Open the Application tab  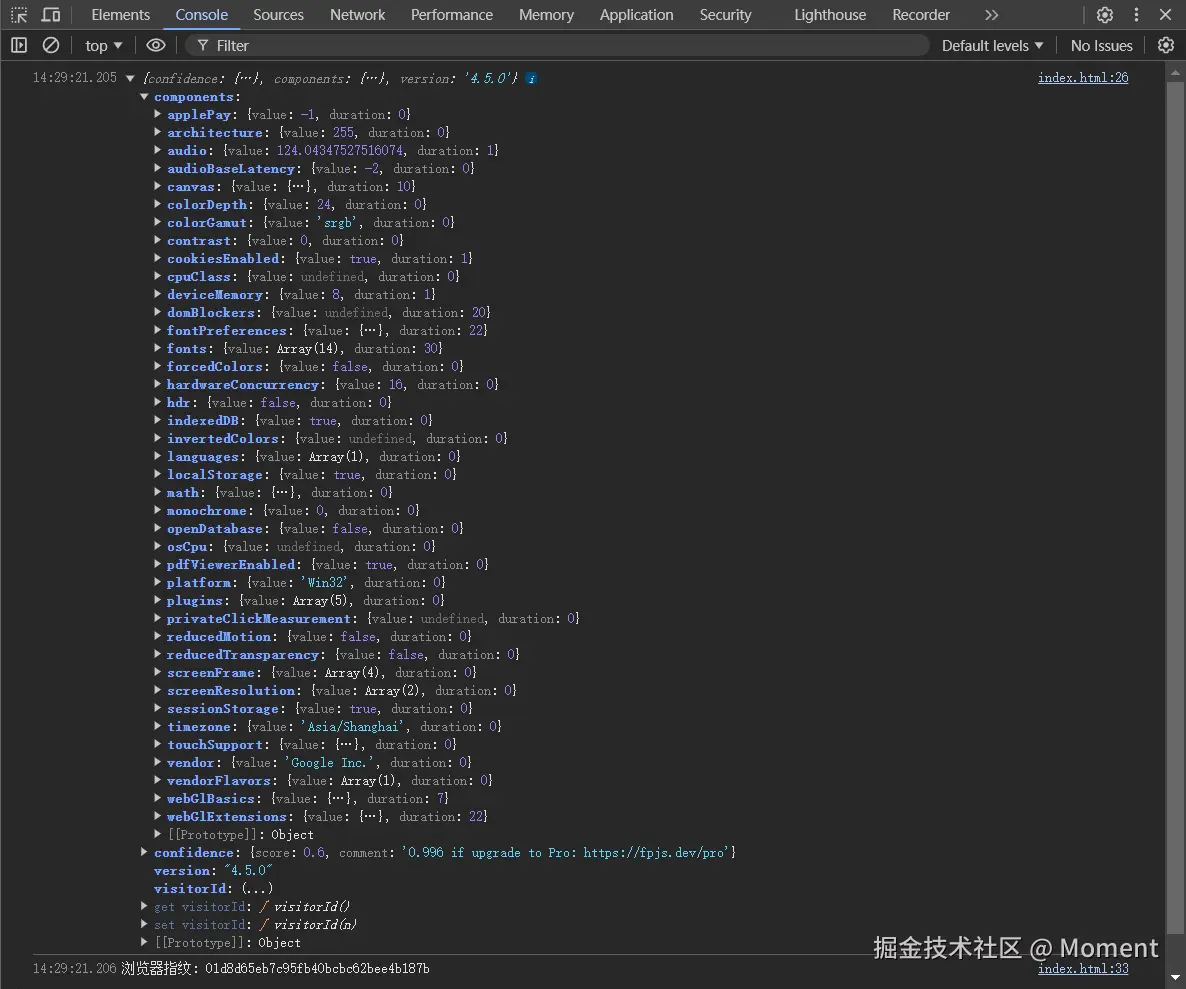pyautogui.click(x=636, y=14)
